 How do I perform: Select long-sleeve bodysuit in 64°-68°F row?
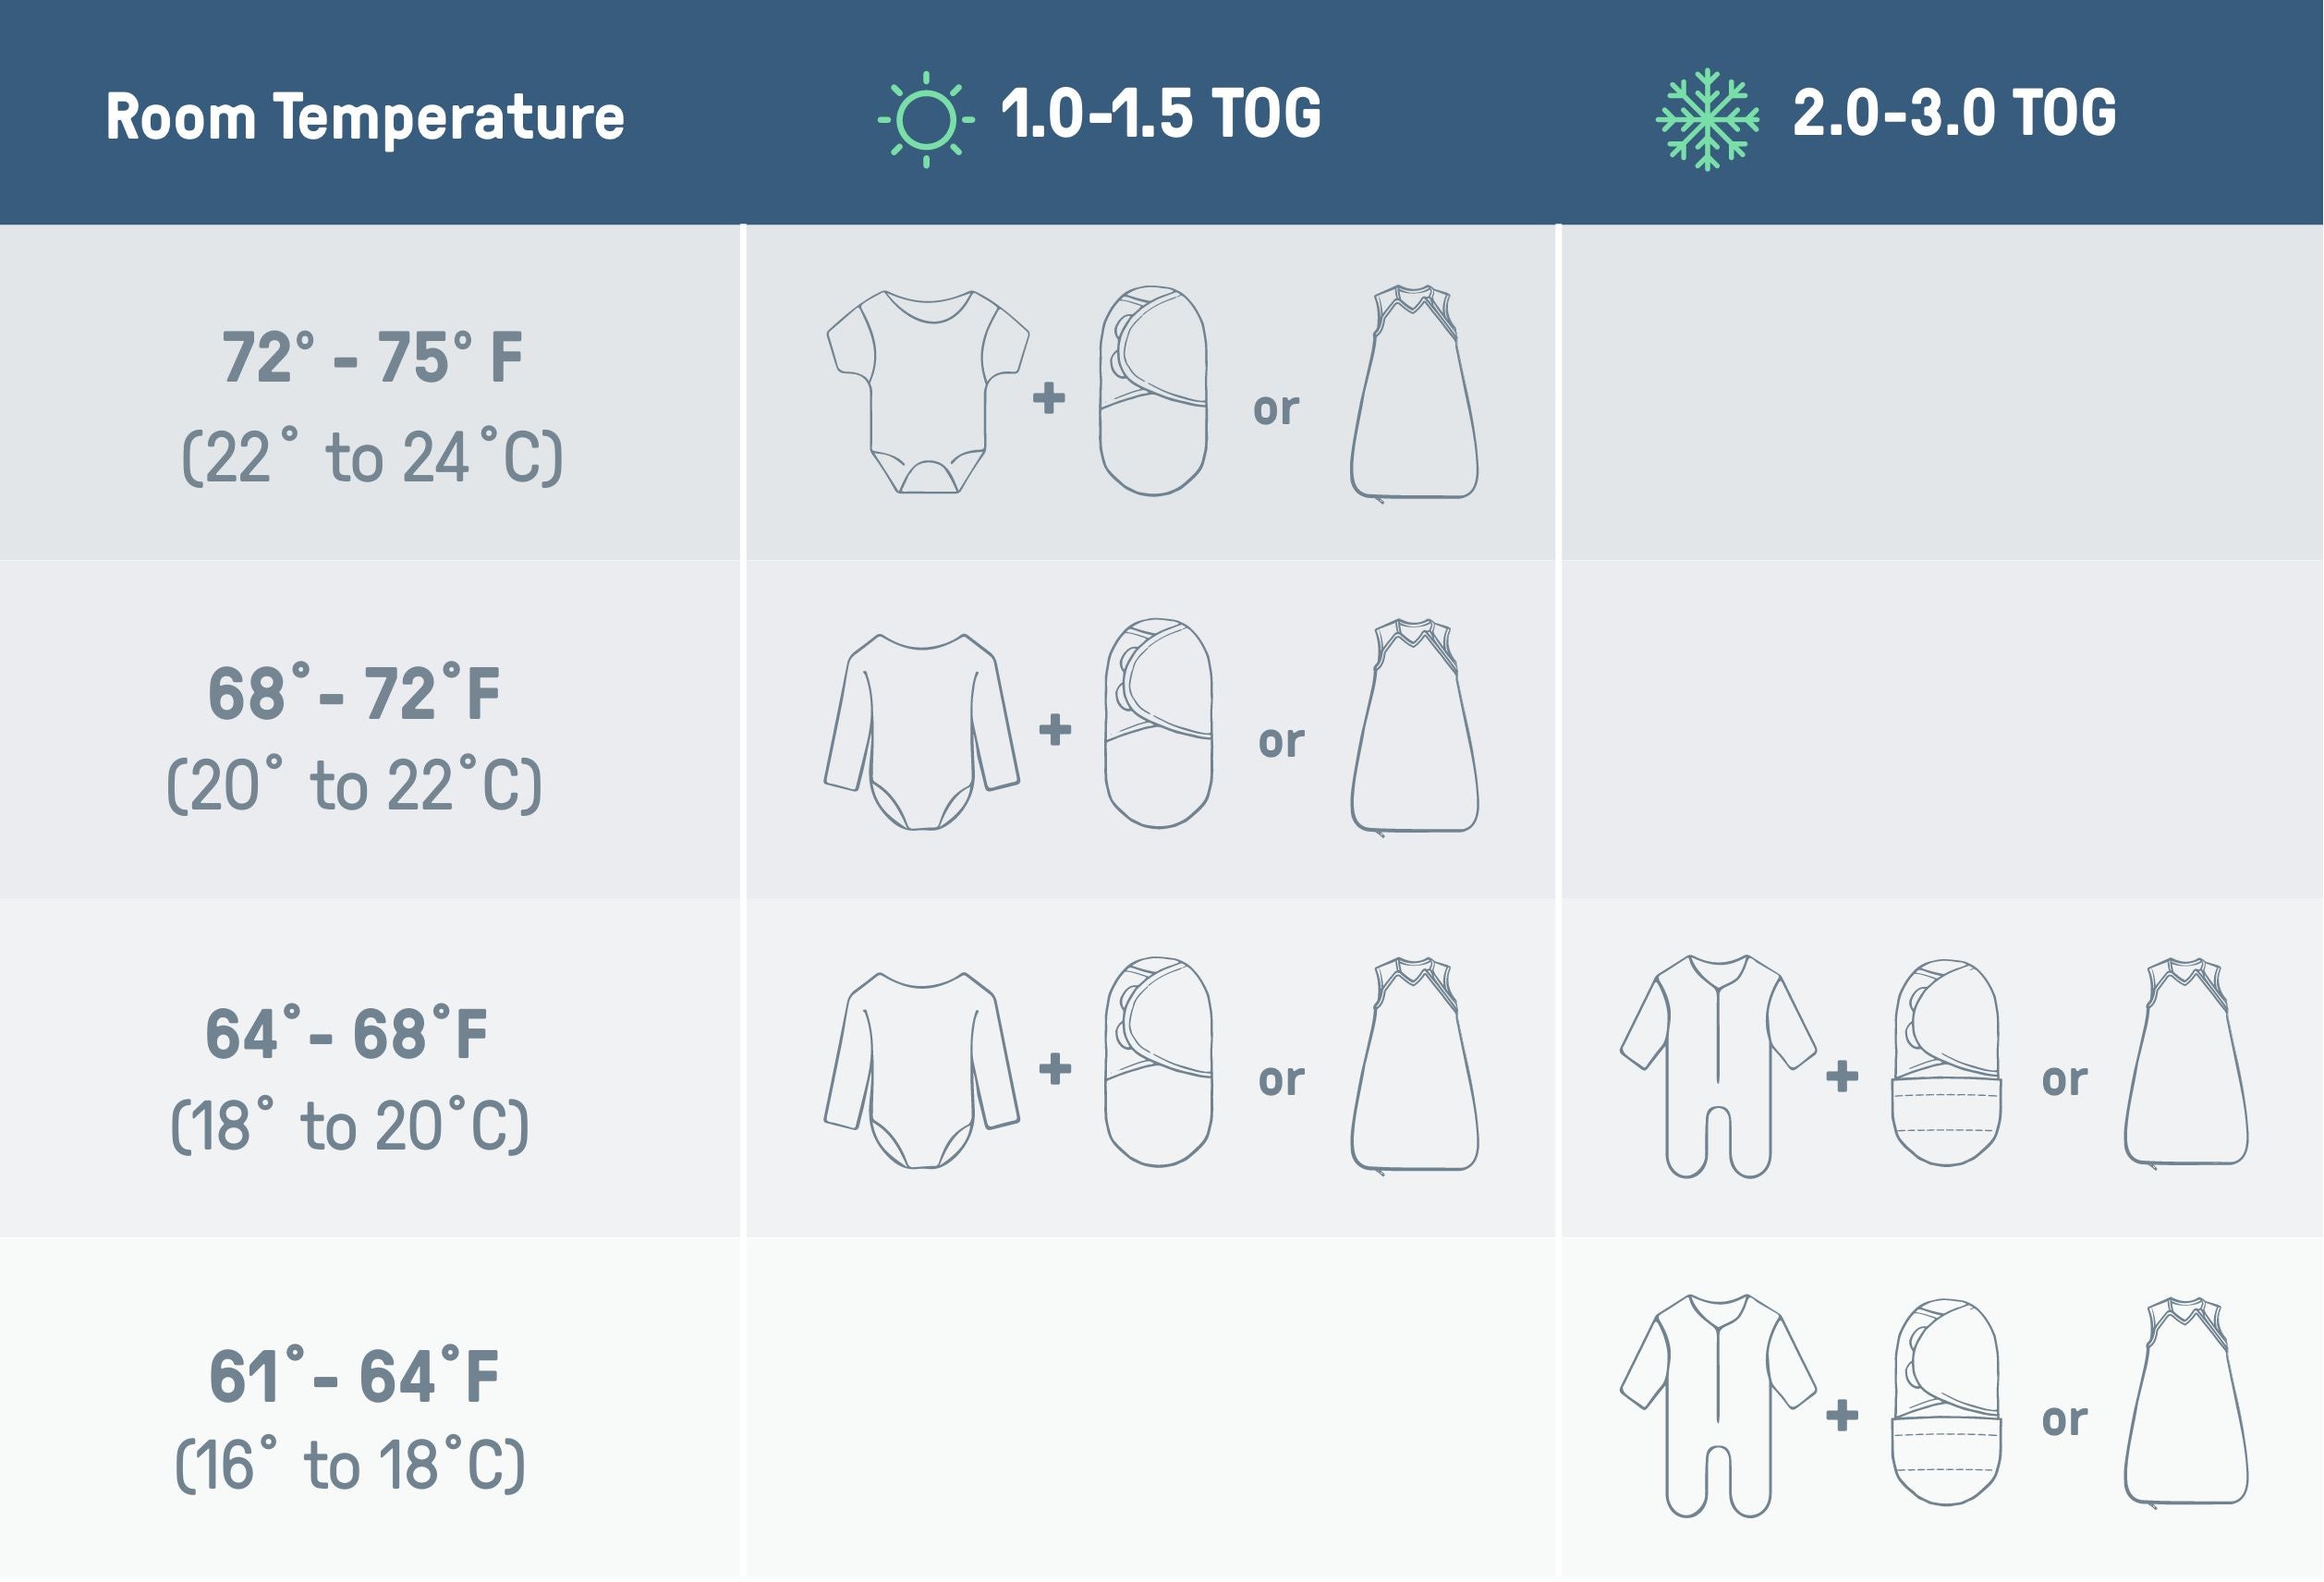[x=921, y=1070]
